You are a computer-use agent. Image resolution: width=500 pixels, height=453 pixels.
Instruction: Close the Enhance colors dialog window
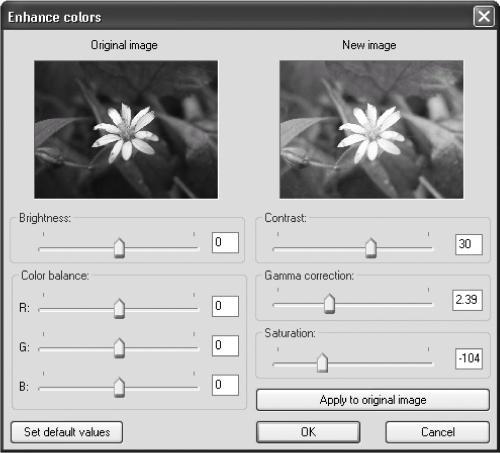pos(484,17)
